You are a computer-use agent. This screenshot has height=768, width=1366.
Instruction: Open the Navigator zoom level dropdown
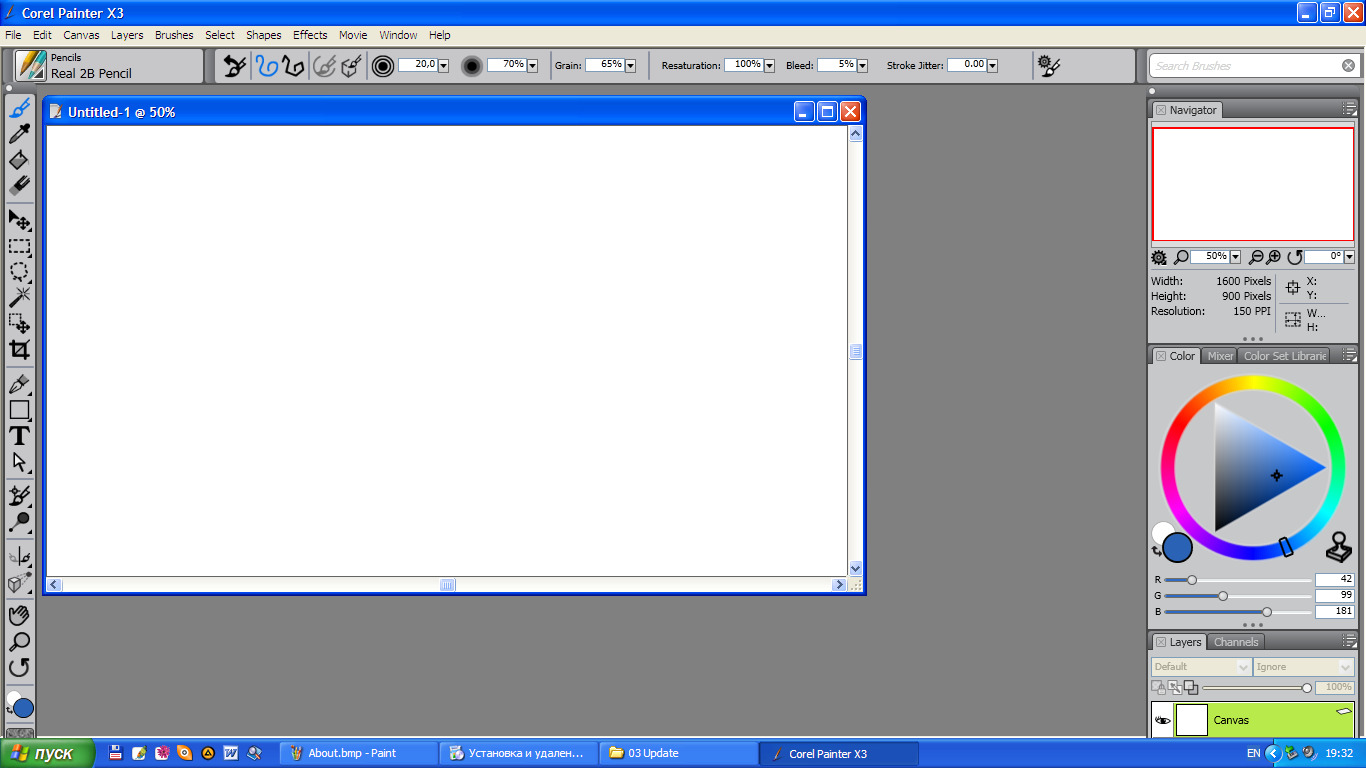[x=1235, y=257]
